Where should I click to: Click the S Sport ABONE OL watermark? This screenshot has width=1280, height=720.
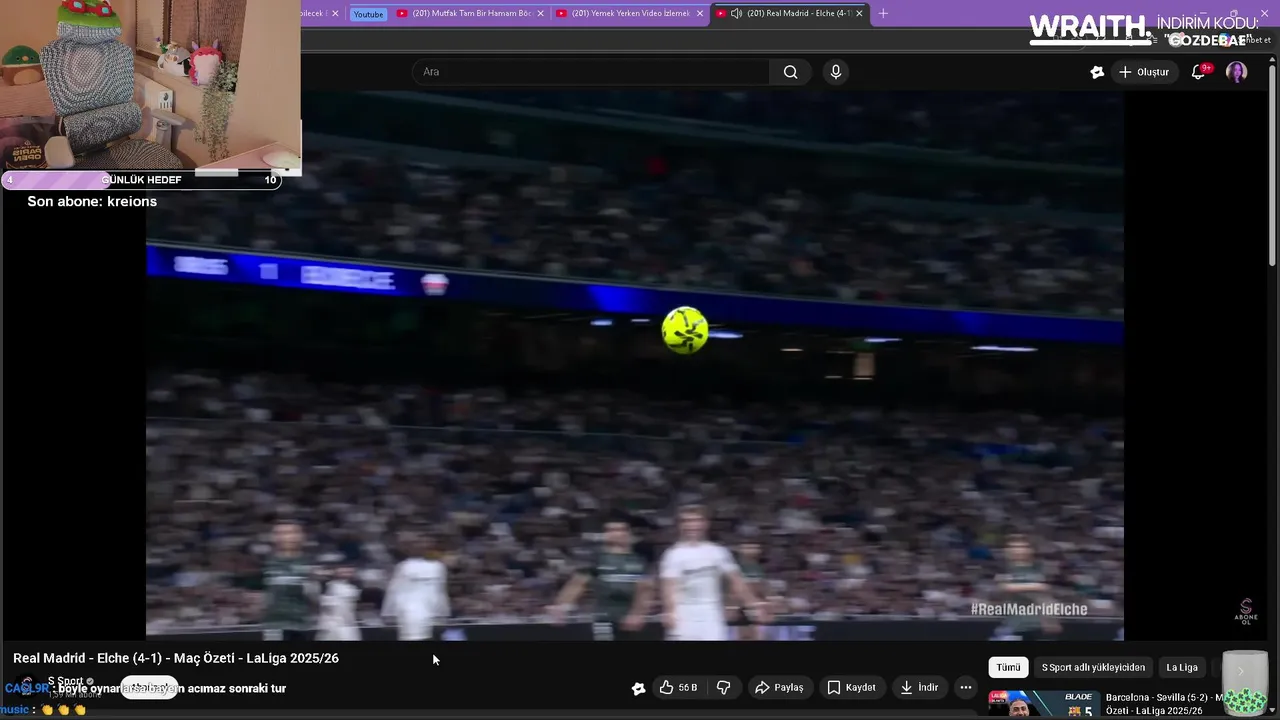[1246, 611]
